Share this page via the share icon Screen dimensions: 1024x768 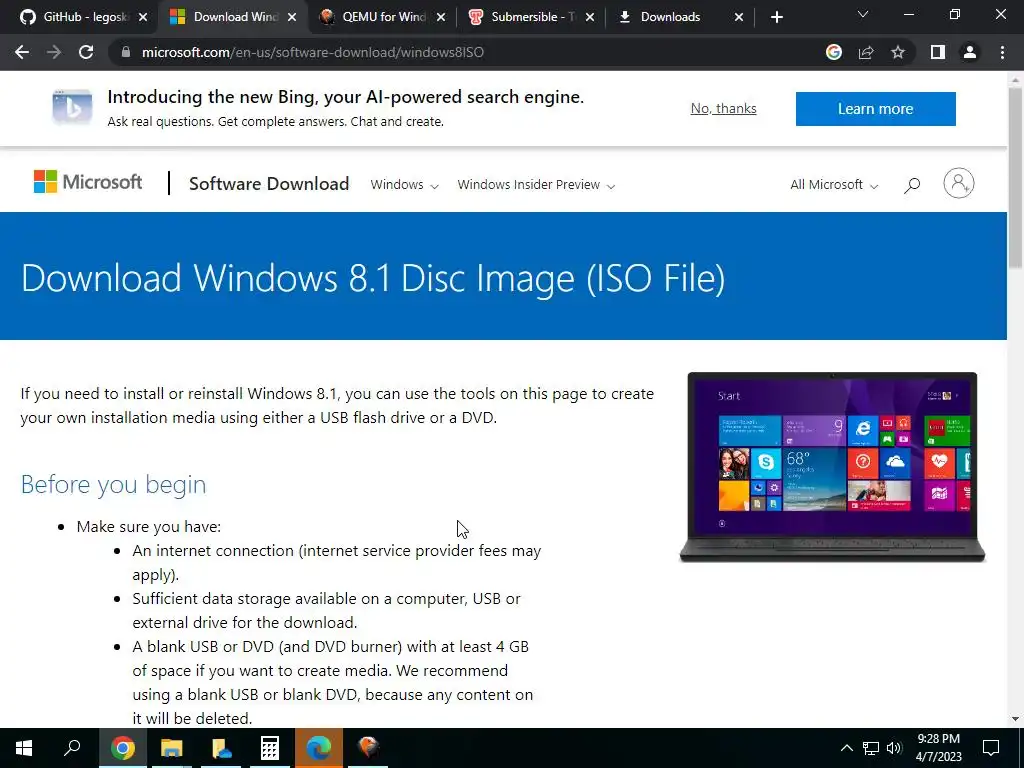866,52
